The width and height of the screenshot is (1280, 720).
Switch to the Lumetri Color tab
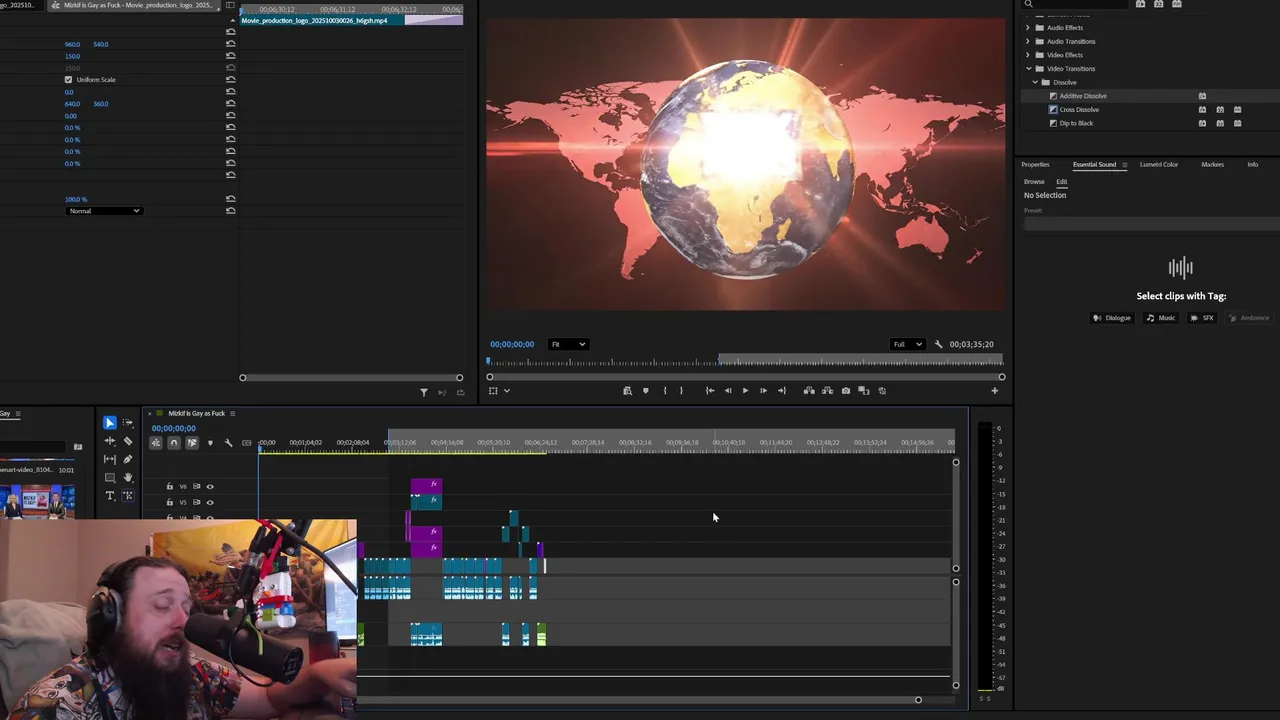tap(1159, 165)
